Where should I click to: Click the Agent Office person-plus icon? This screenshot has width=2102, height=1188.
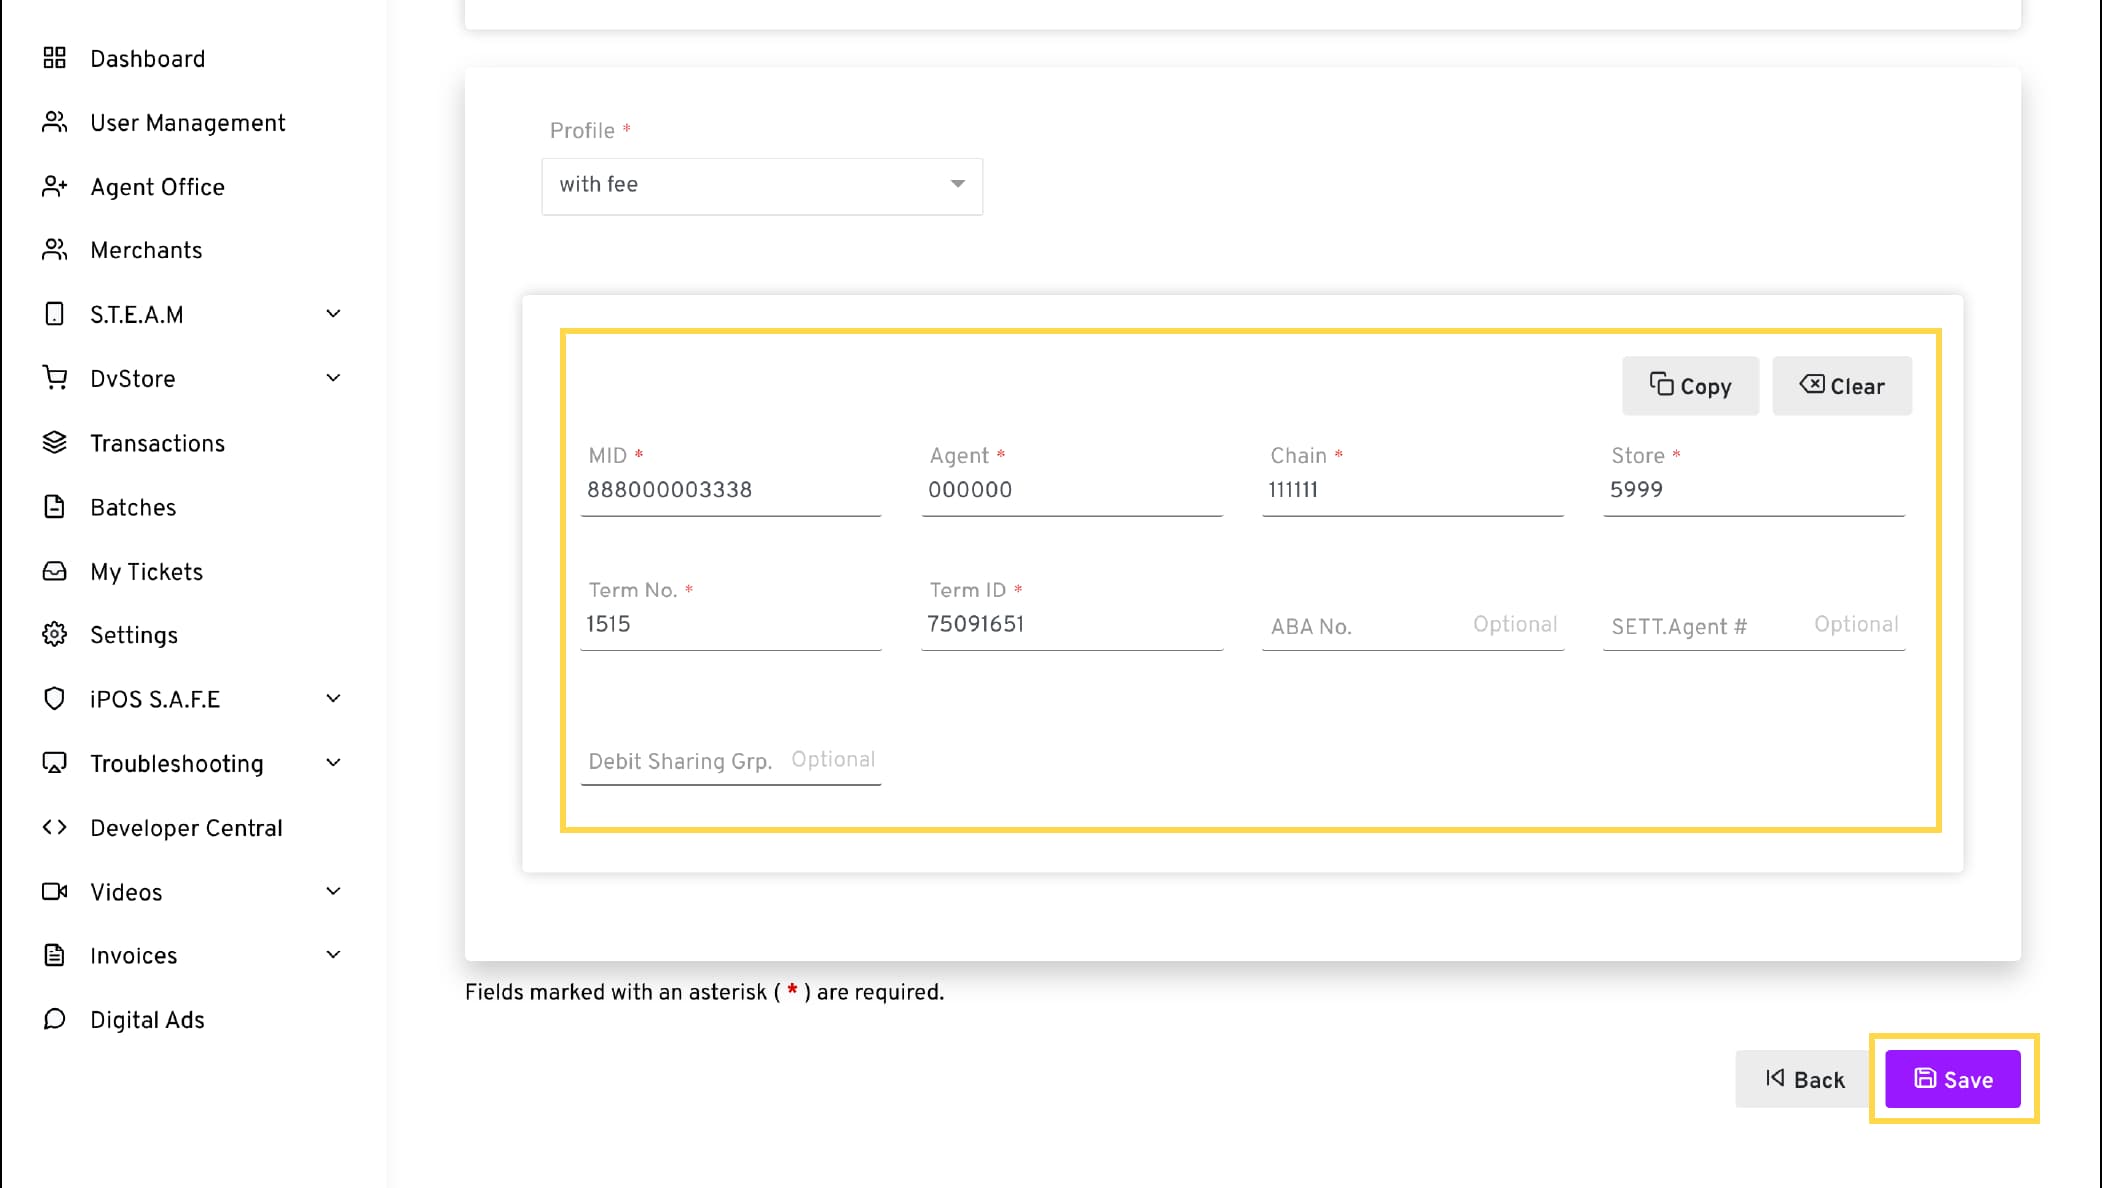tap(54, 187)
